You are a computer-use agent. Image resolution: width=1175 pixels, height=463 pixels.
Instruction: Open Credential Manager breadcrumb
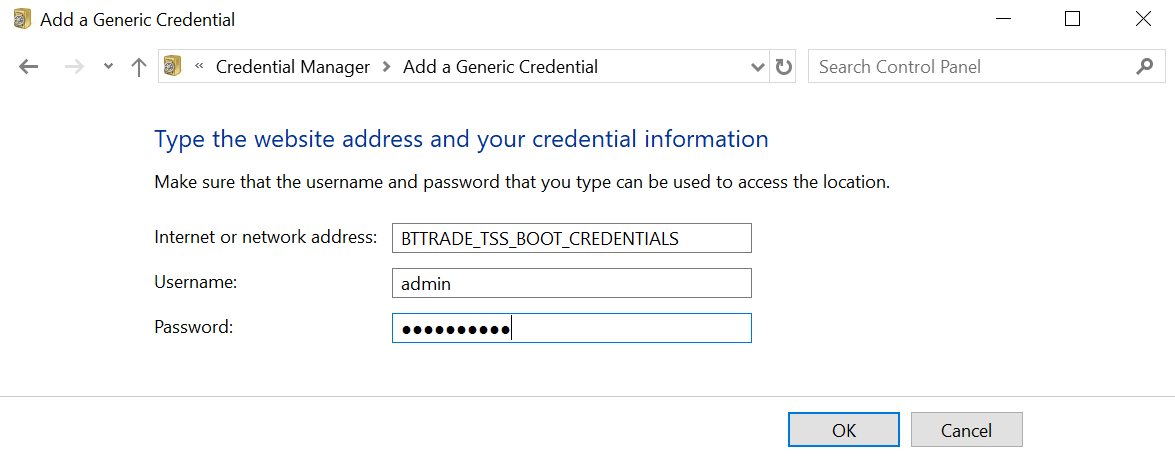tap(293, 67)
